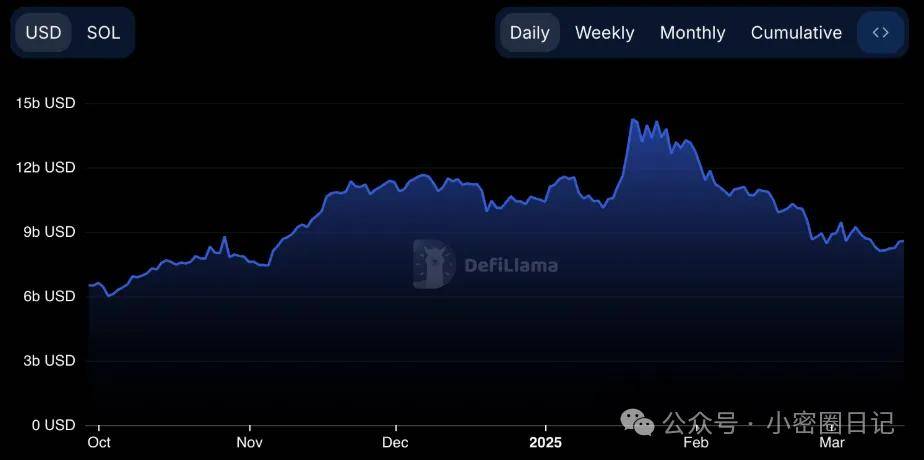Switch the currency toggle to SOL
Viewport: 924px width, 460px height.
click(104, 32)
